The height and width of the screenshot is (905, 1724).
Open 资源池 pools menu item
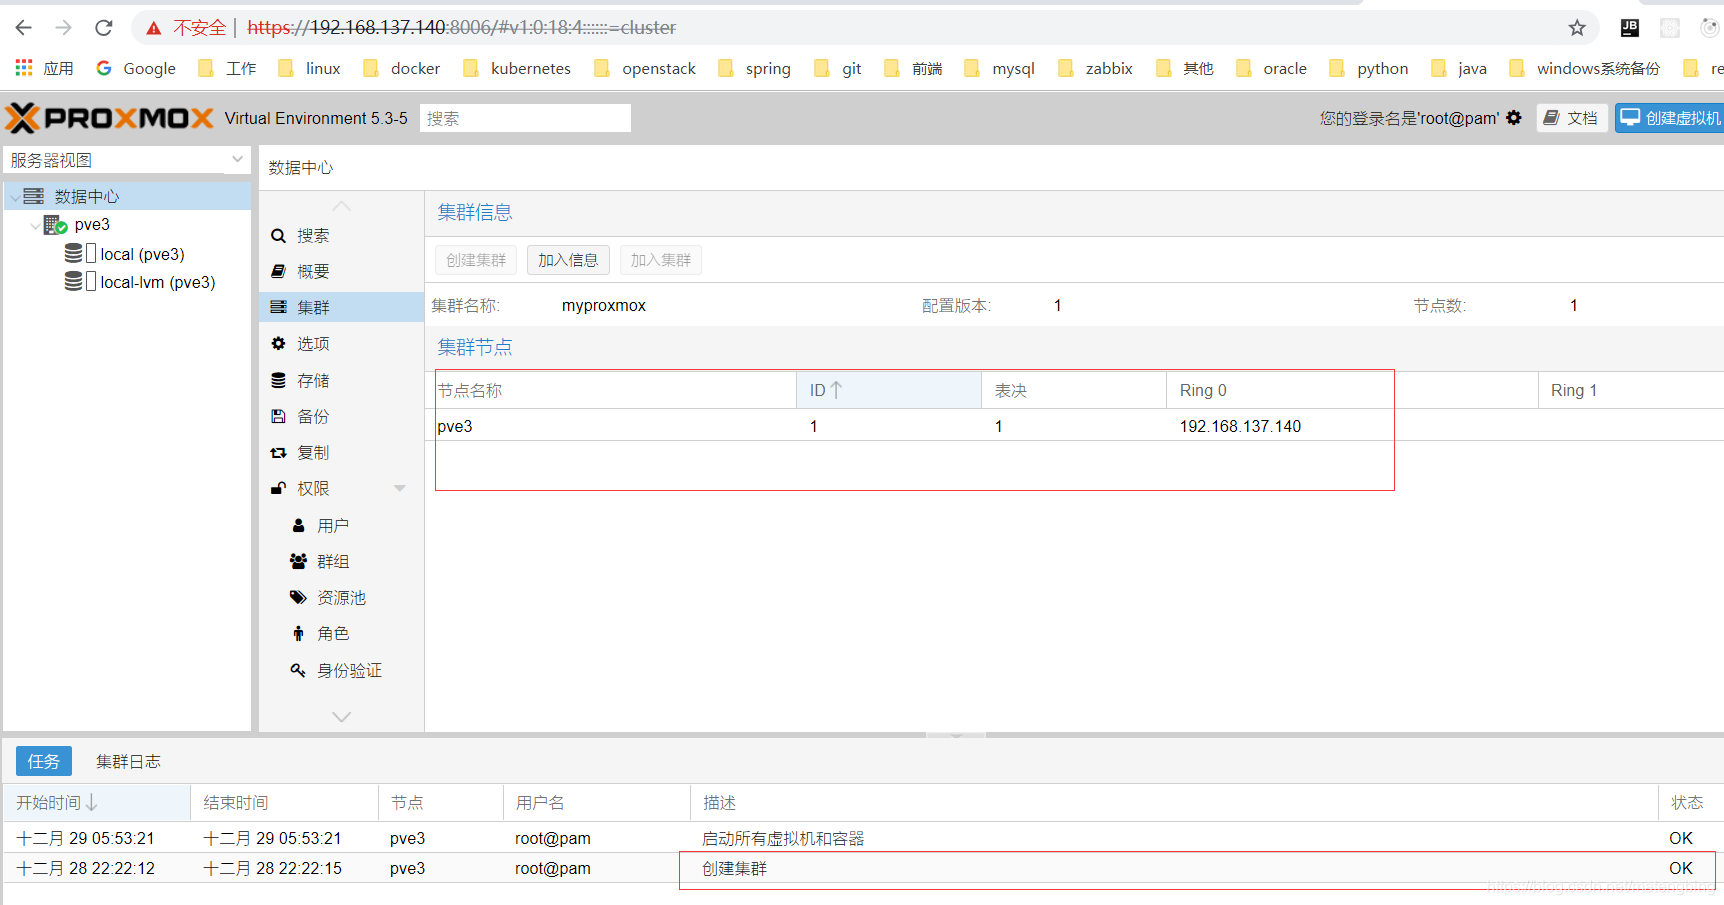pyautogui.click(x=341, y=598)
